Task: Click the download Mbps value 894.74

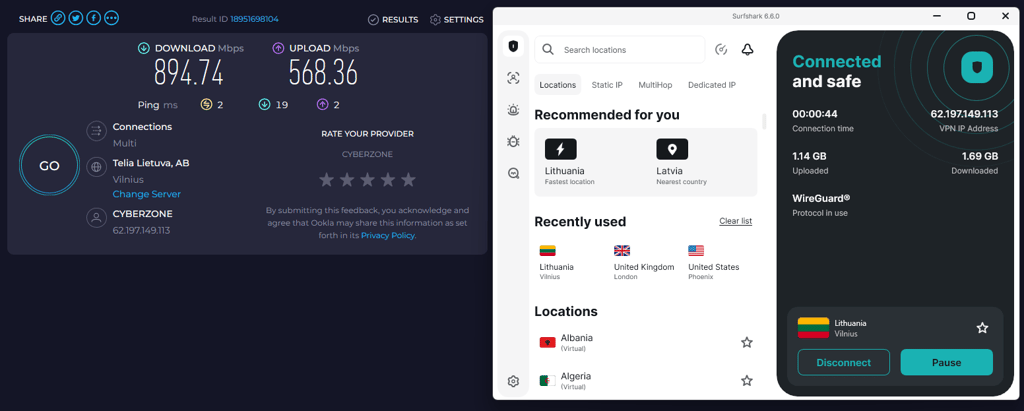Action: pyautogui.click(x=189, y=73)
